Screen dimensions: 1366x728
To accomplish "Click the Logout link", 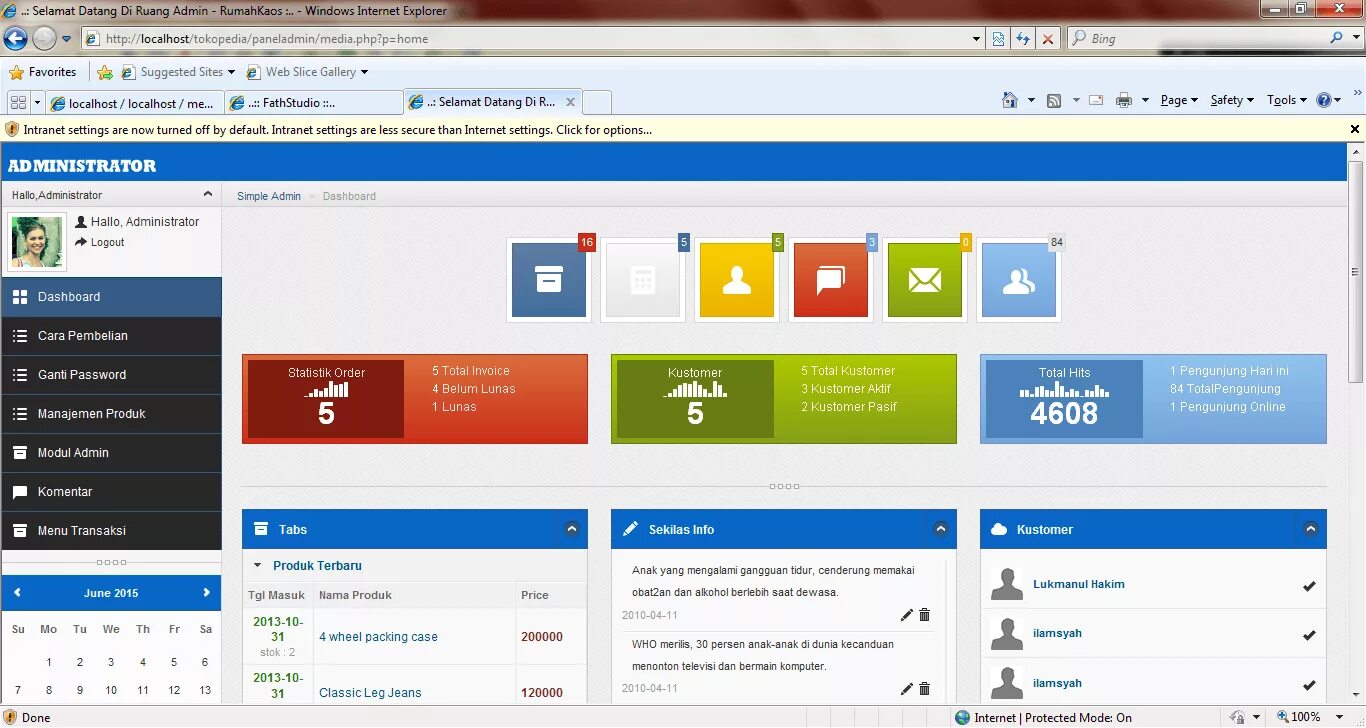I will [107, 242].
